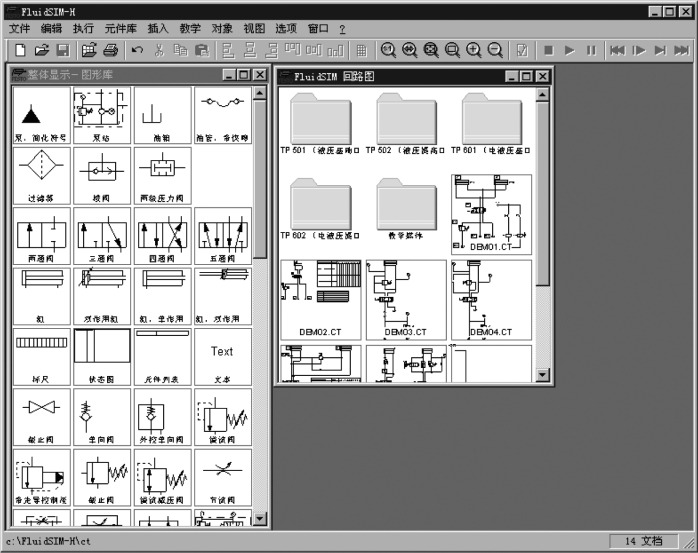Open the 编辑 menu
This screenshot has width=698, height=553.
point(52,29)
